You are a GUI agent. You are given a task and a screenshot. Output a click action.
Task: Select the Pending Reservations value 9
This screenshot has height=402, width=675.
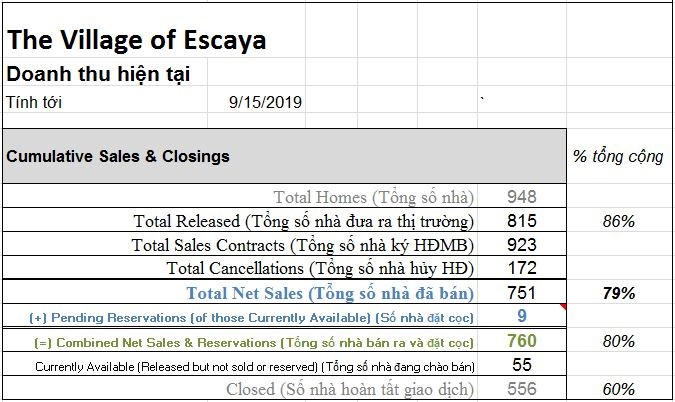[522, 317]
